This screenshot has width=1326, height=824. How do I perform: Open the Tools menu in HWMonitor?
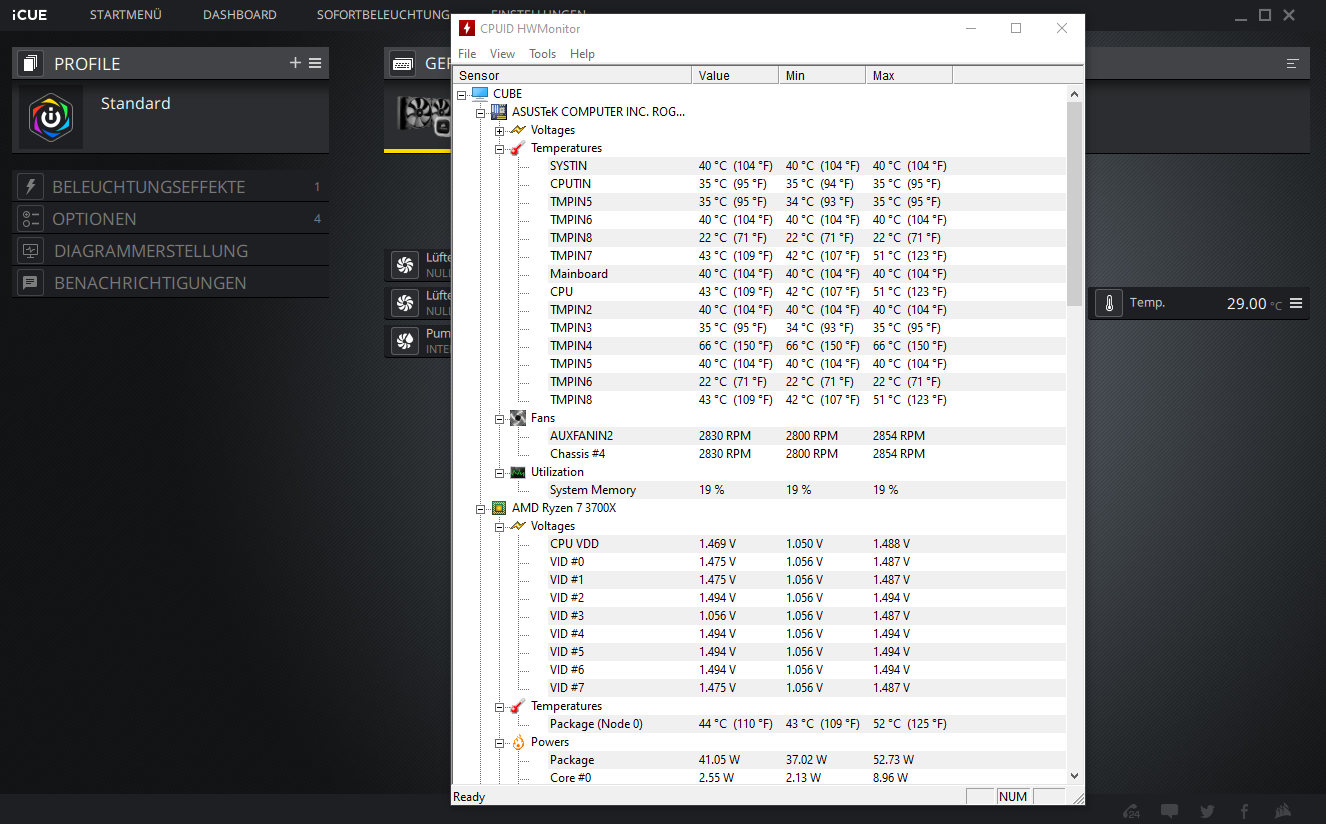[542, 54]
